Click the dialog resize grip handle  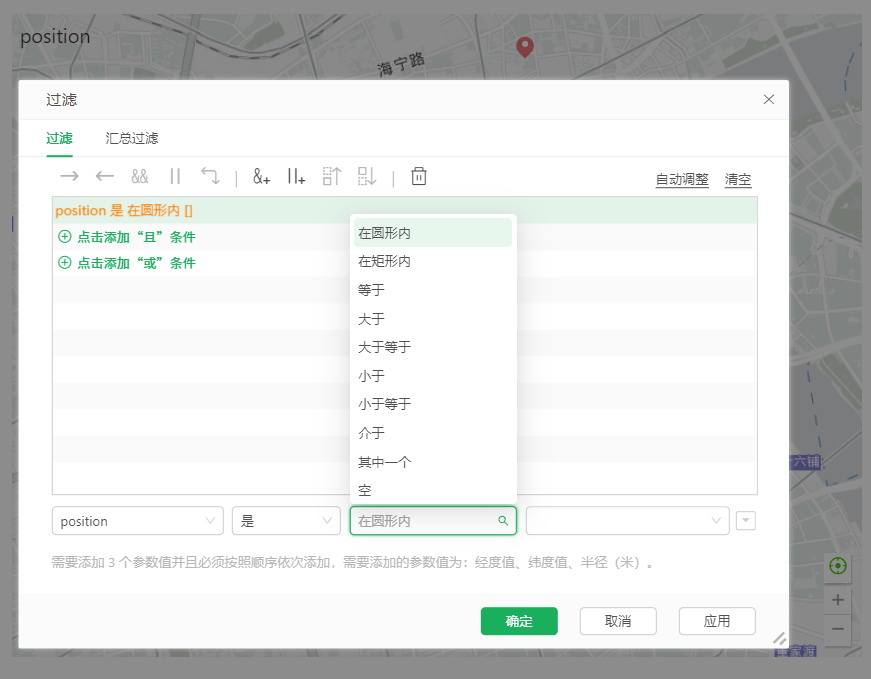point(779,638)
